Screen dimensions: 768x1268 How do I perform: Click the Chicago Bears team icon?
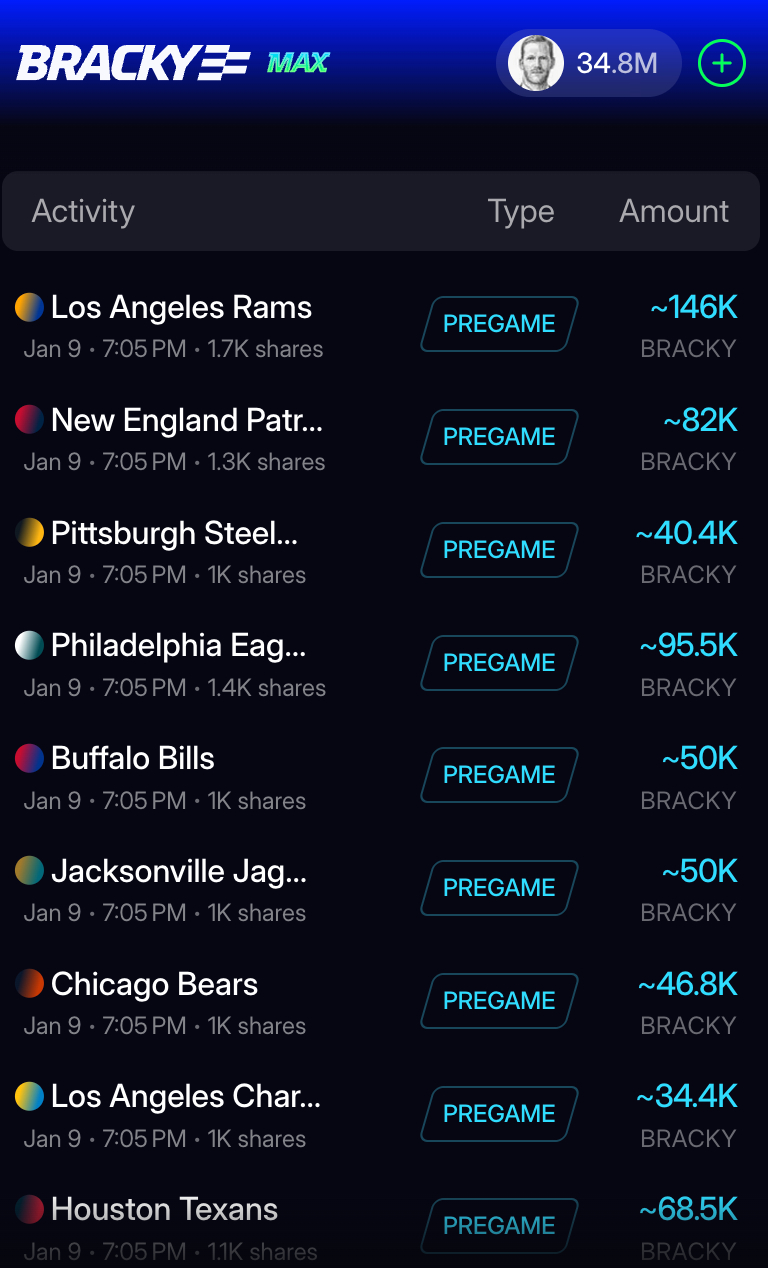tap(29, 984)
